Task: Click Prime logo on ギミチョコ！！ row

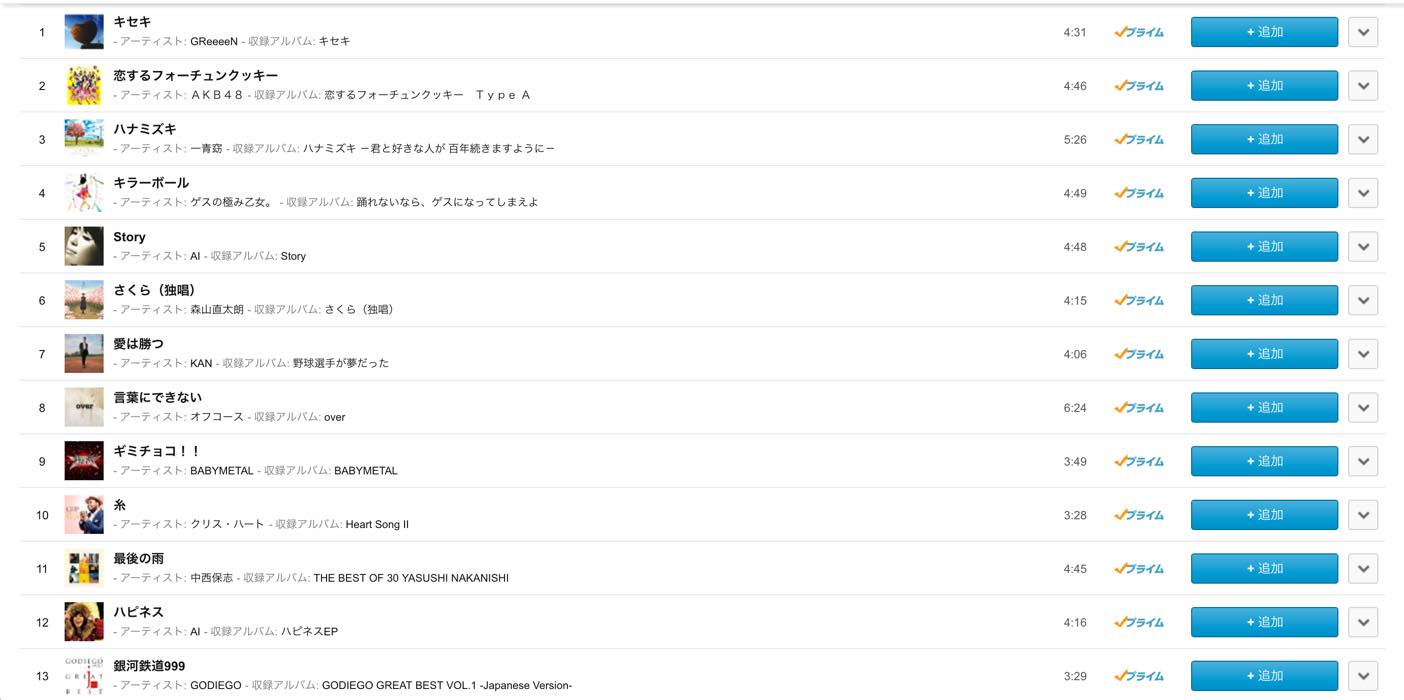Action: (x=1139, y=461)
